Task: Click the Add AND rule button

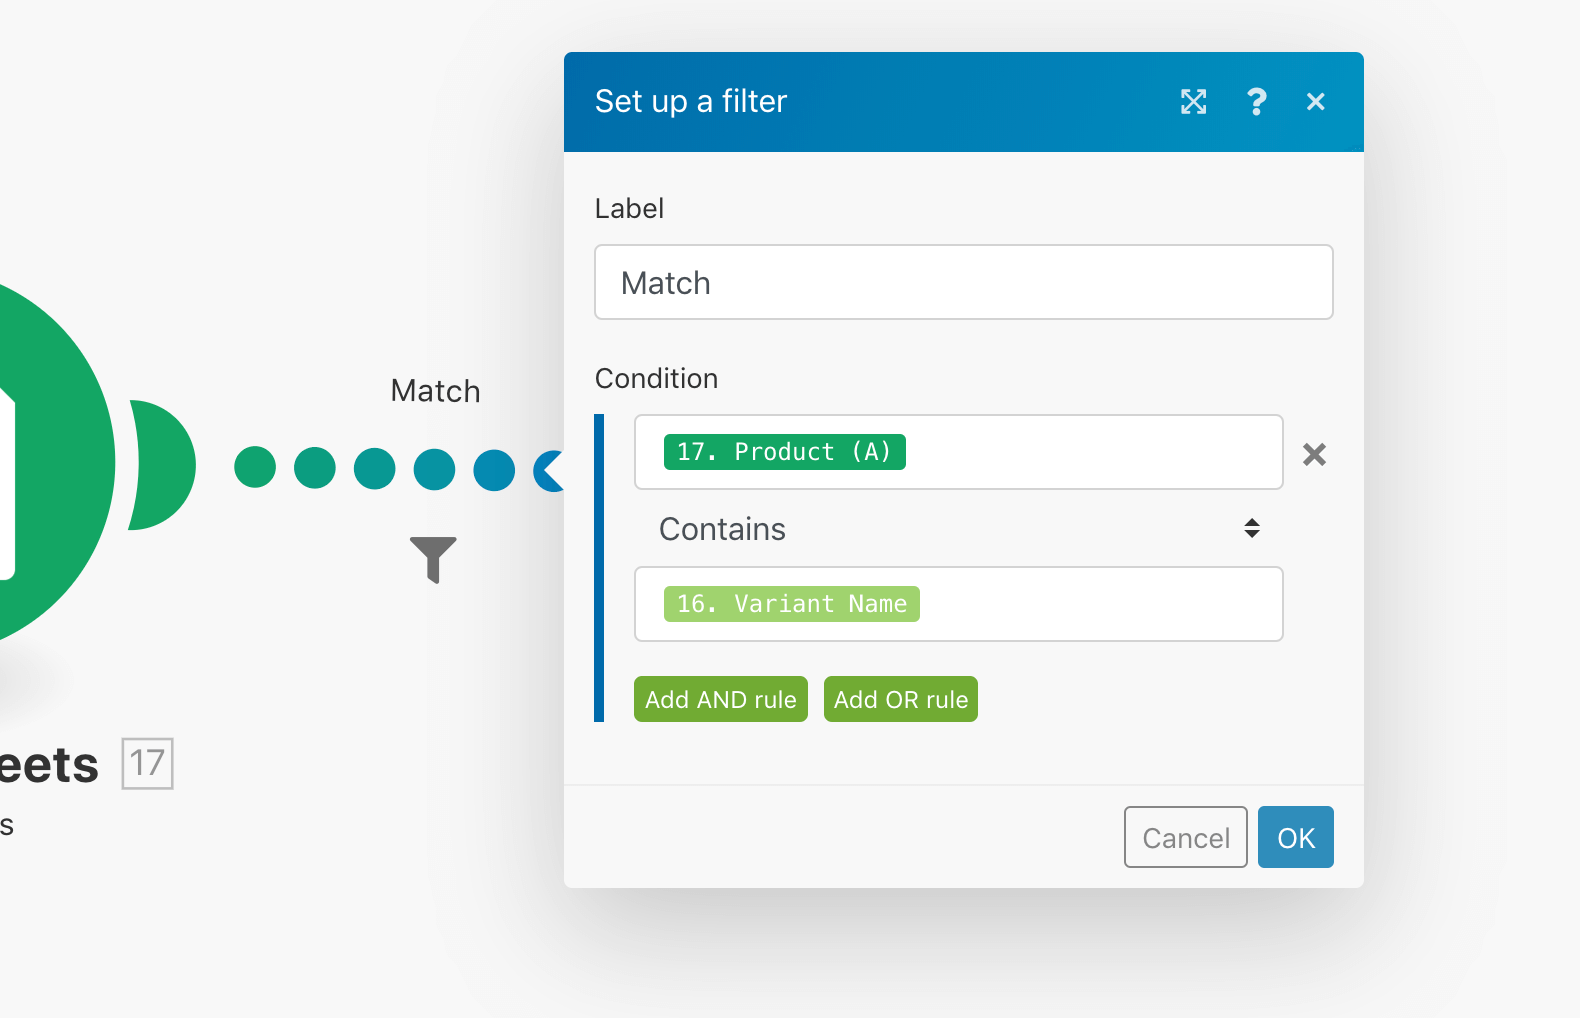Action: (x=720, y=700)
